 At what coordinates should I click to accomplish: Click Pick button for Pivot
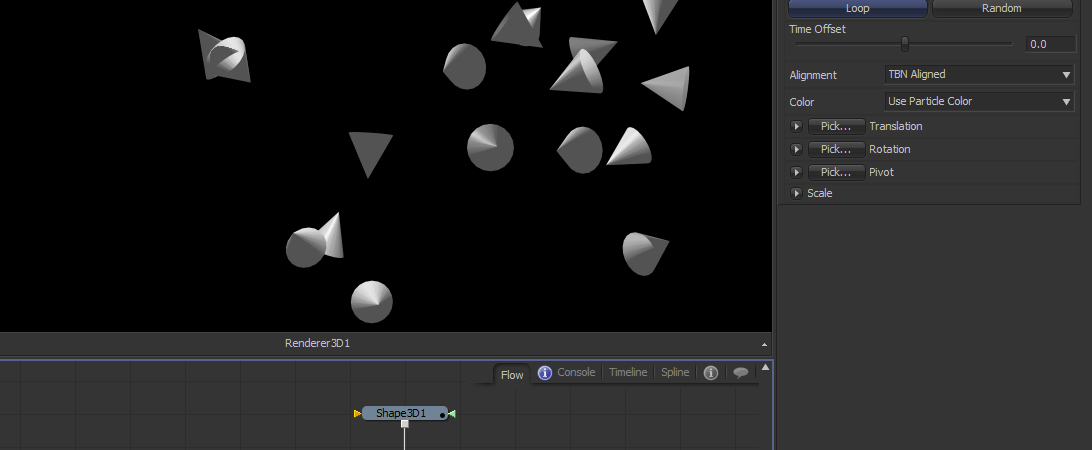tap(836, 172)
